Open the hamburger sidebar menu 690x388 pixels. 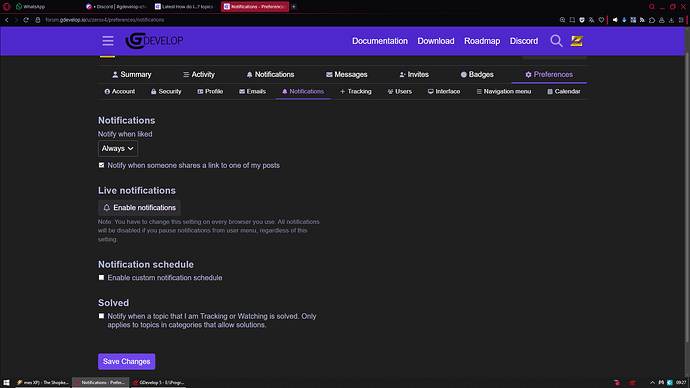108,41
